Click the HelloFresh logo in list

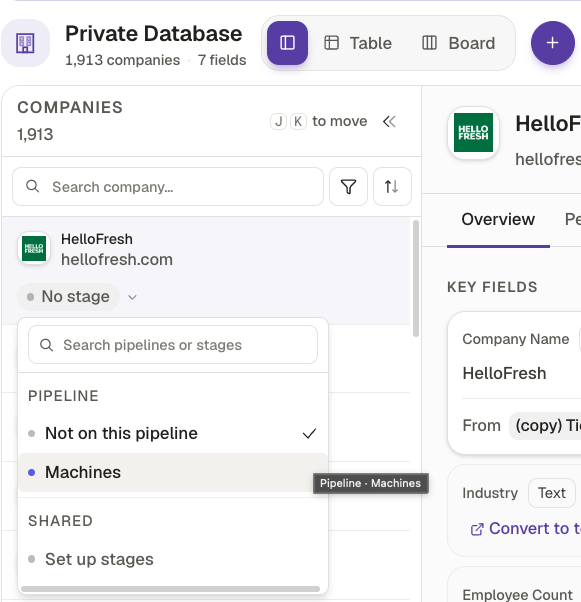pos(34,249)
